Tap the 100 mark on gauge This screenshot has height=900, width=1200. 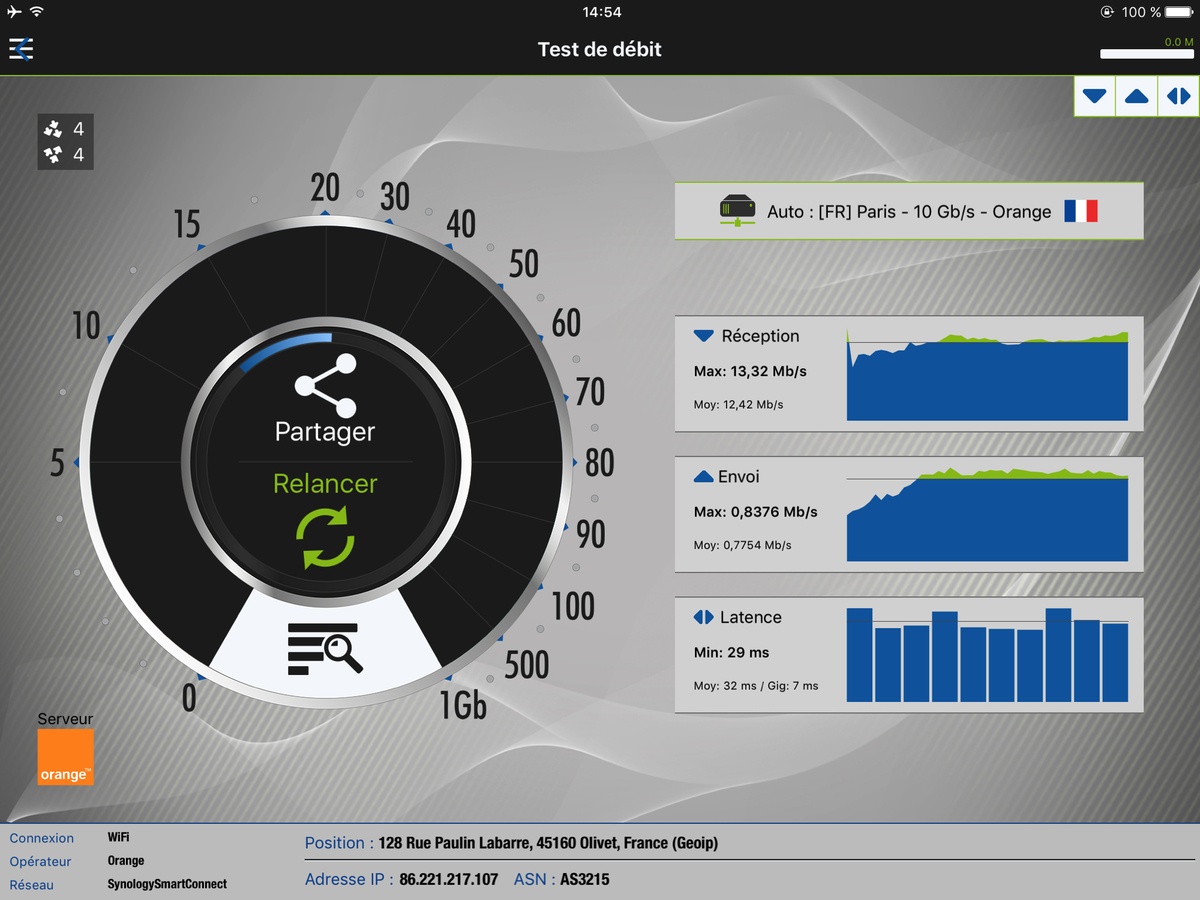(x=574, y=606)
